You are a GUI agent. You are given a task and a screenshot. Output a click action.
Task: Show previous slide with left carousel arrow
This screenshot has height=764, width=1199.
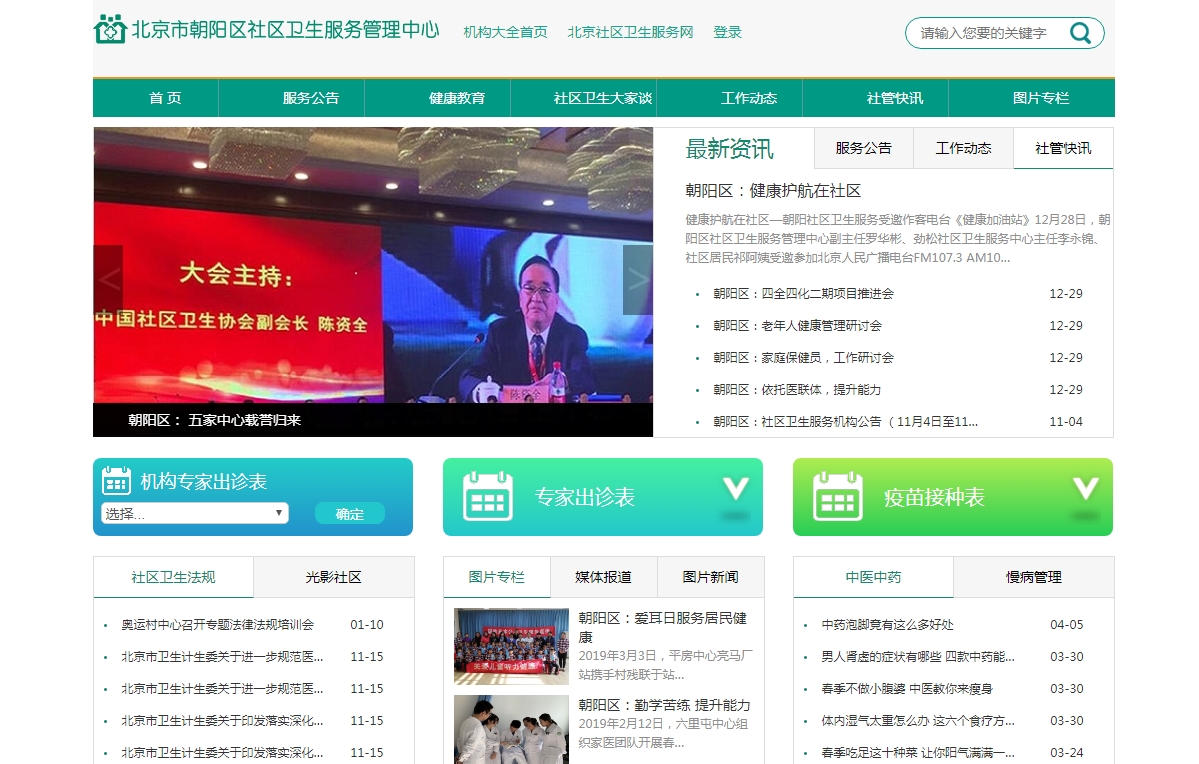[108, 280]
